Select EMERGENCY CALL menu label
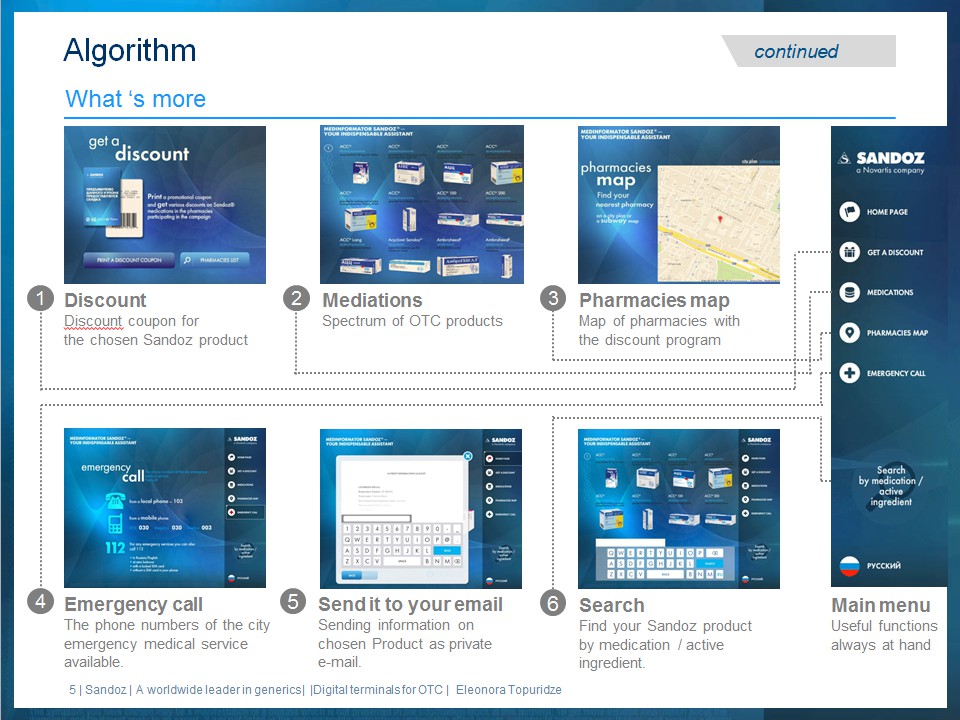 [x=896, y=373]
